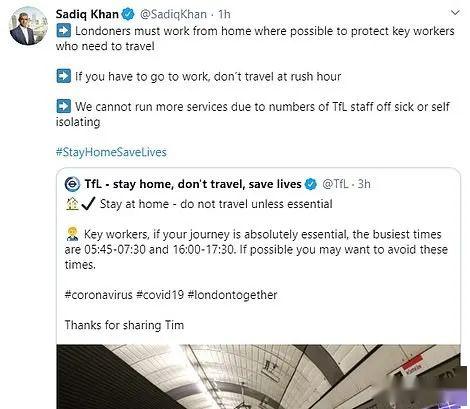Click the first arrow emoji before Londoners
This screenshot has height=409, width=470.
pos(64,31)
